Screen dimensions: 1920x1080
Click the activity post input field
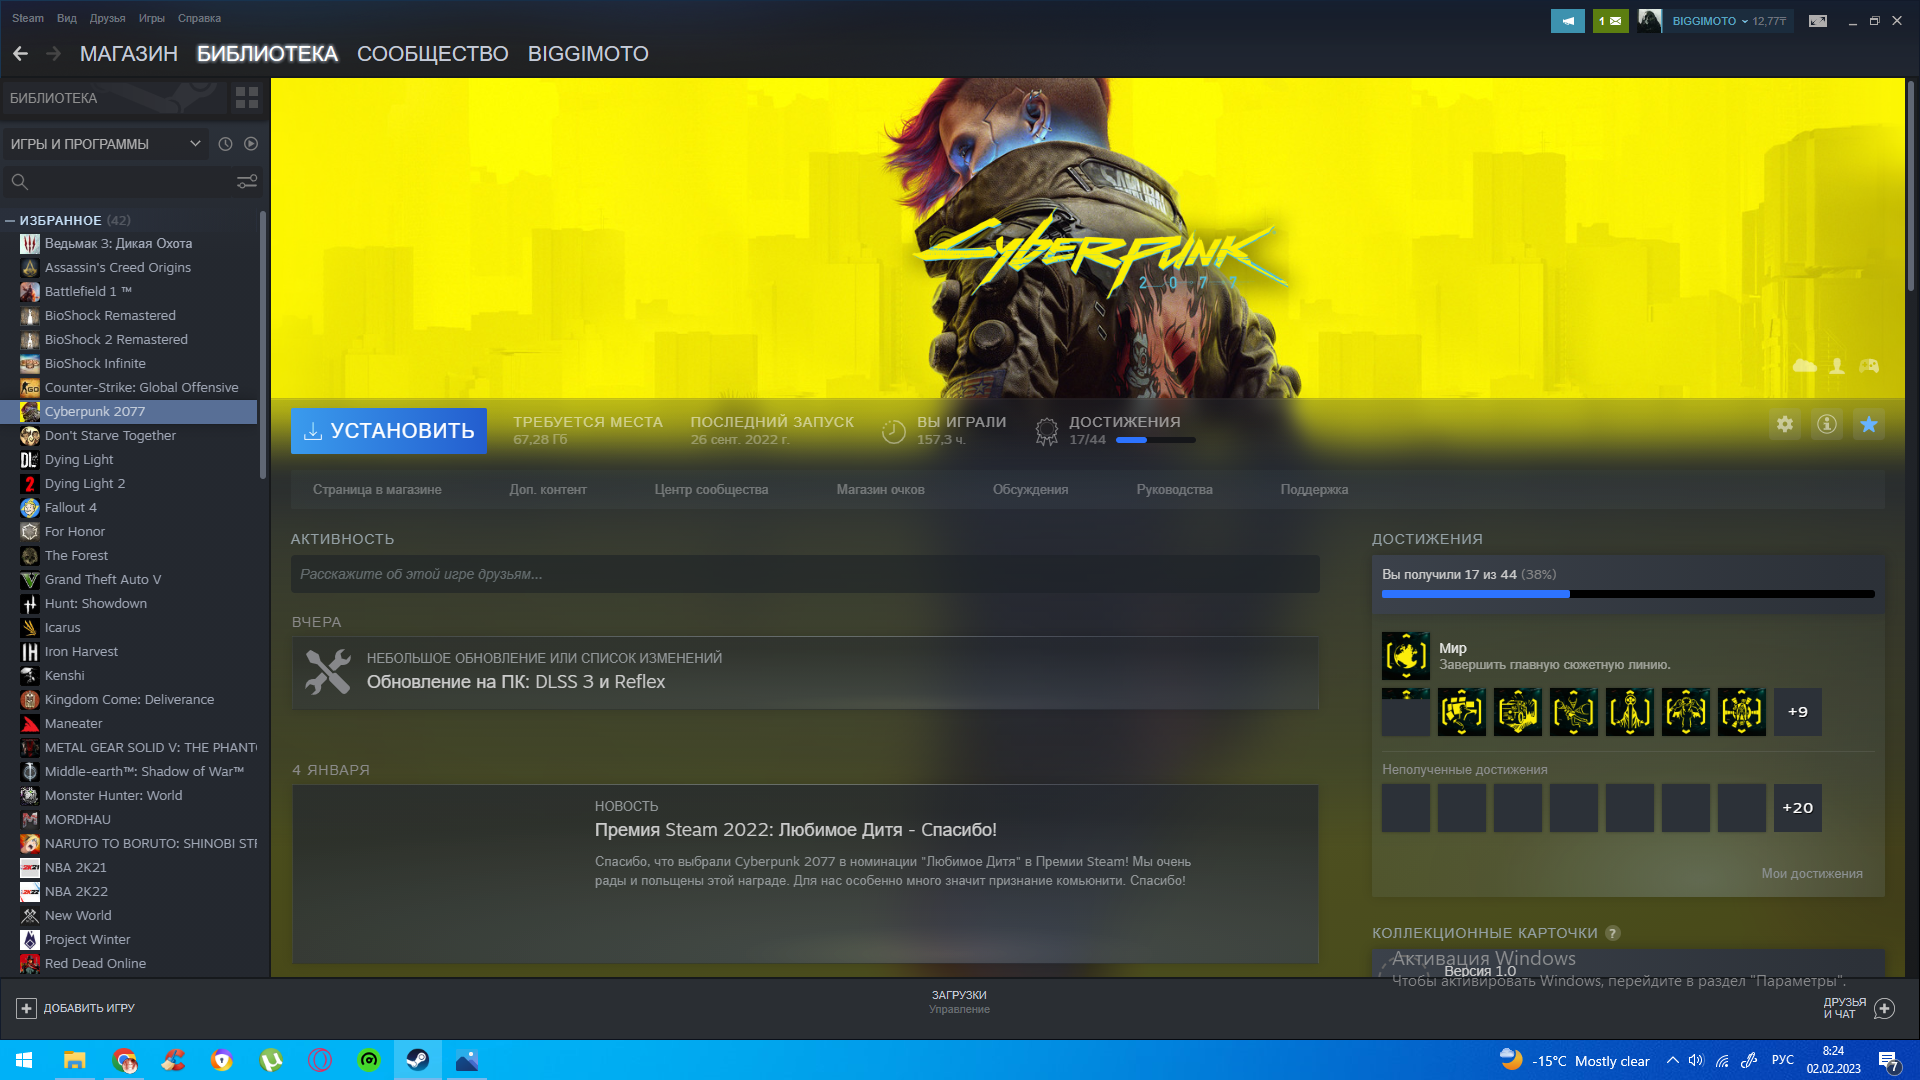click(x=805, y=574)
